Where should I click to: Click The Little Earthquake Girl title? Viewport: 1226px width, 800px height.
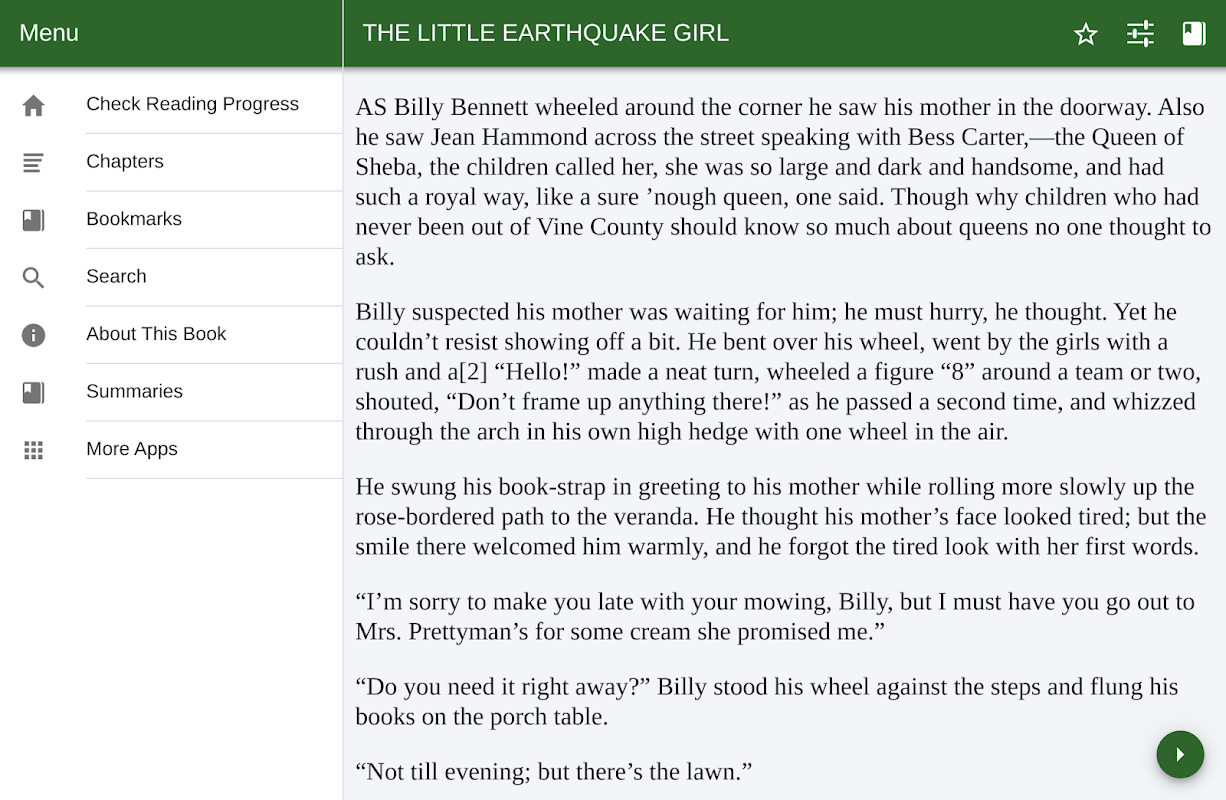coord(546,33)
